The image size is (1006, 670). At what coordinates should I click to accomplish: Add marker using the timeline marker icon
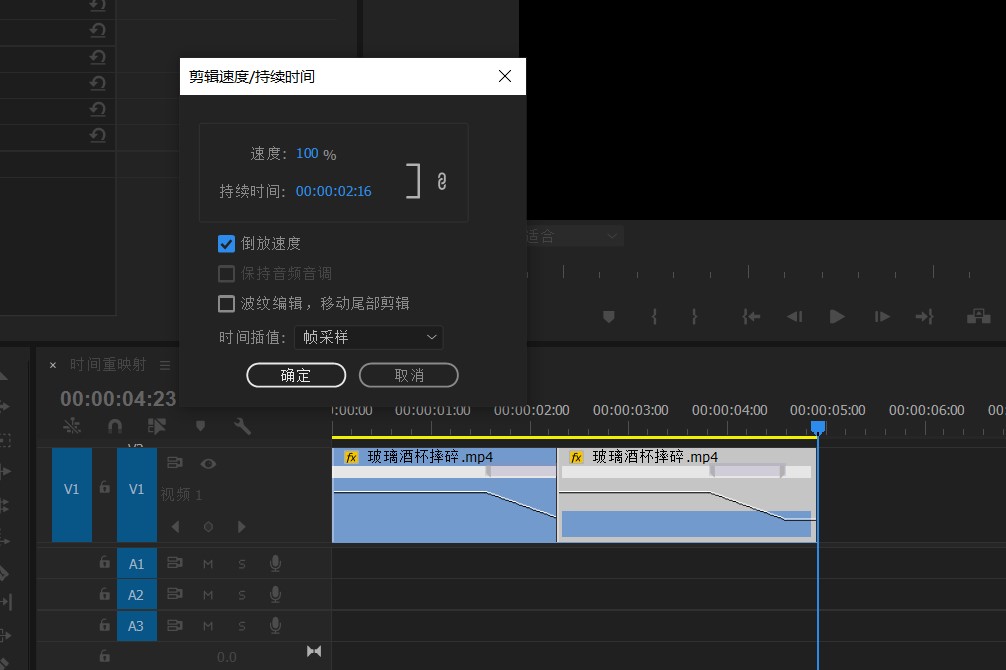point(200,426)
